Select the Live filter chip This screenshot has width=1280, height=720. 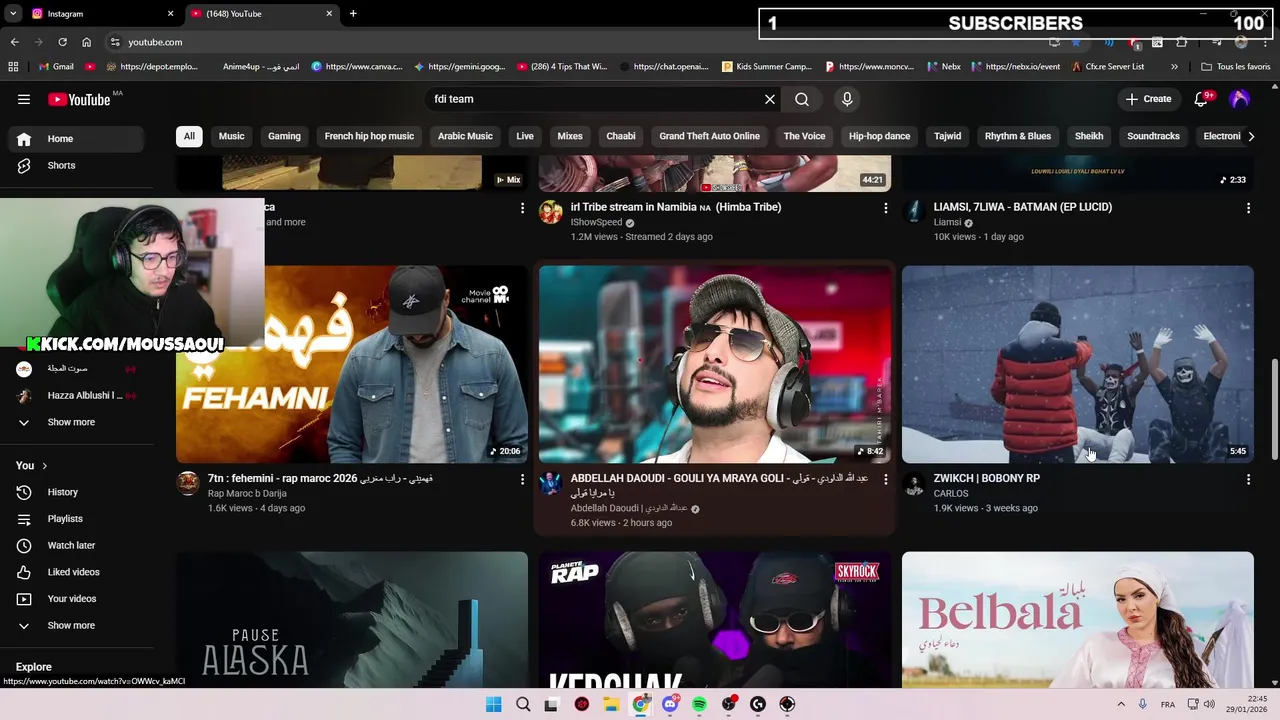tap(525, 136)
